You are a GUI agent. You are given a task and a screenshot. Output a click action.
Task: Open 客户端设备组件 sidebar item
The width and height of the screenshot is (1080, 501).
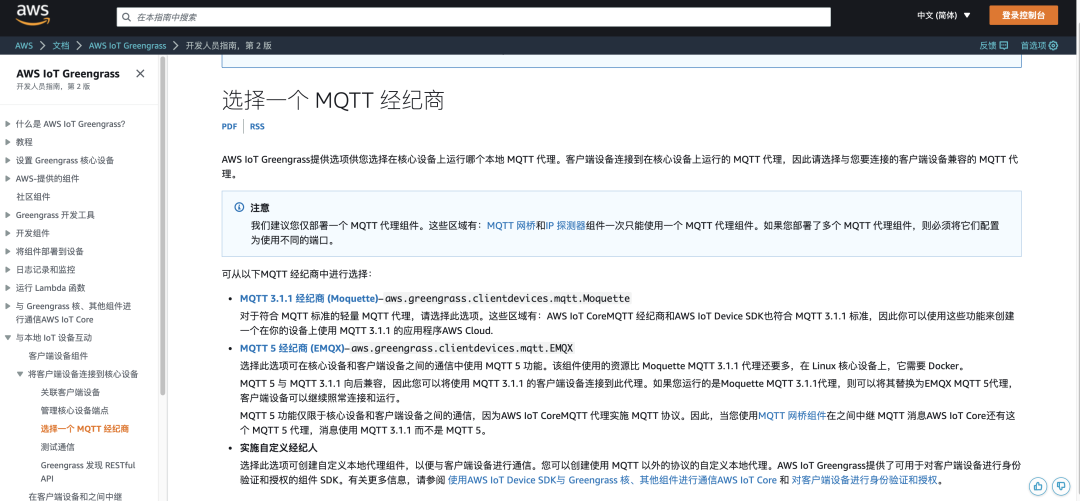59,356
